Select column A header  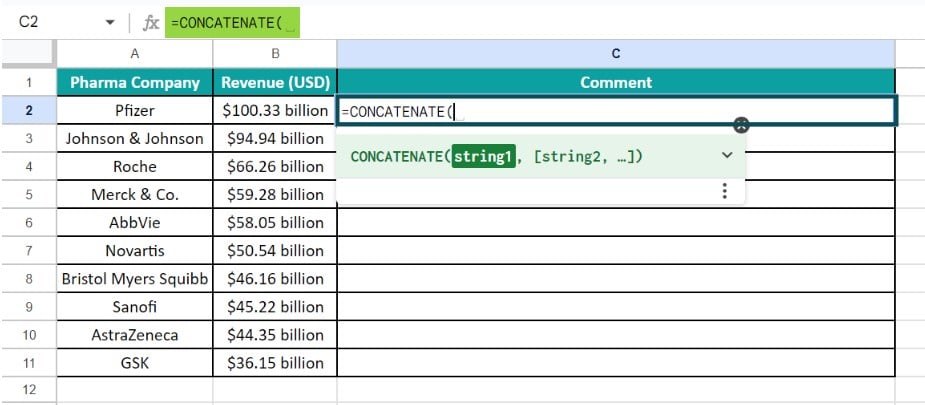[x=135, y=54]
